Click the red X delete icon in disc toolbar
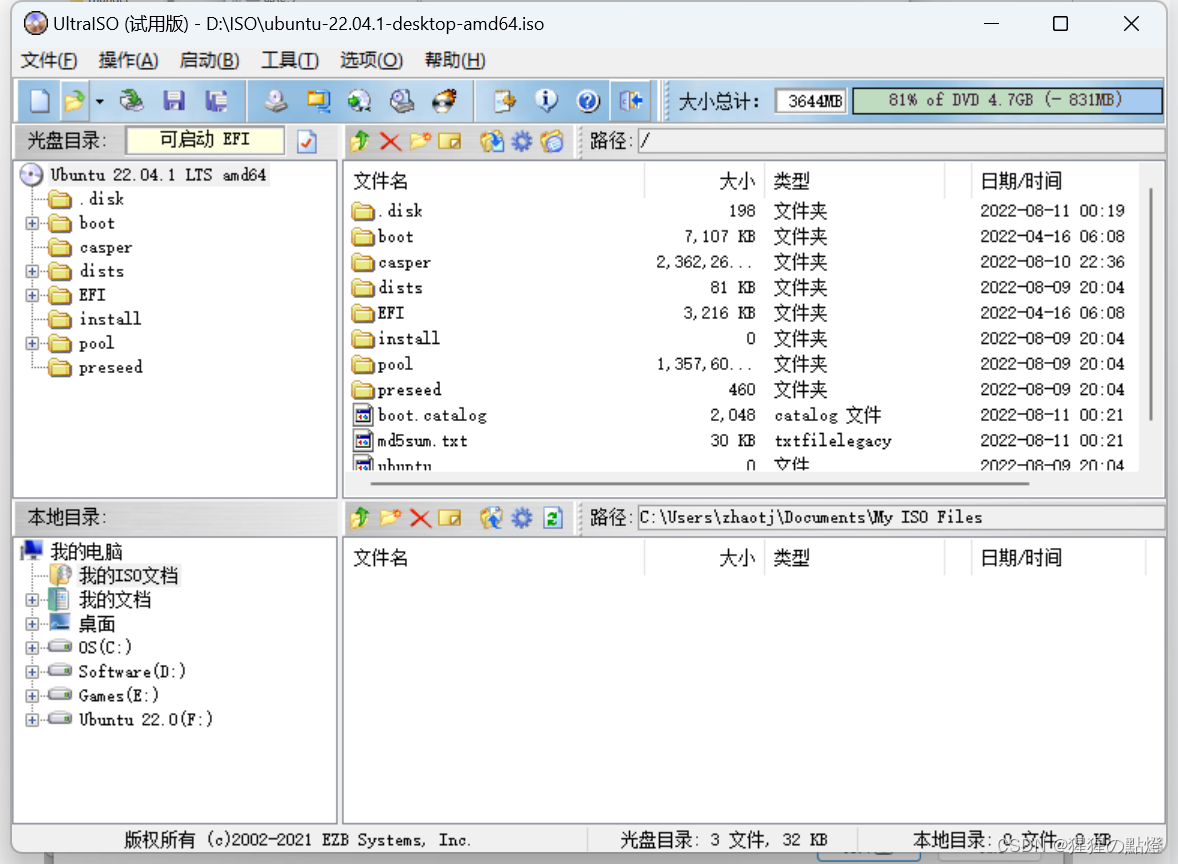Screen dimensions: 1178x864 [390, 141]
